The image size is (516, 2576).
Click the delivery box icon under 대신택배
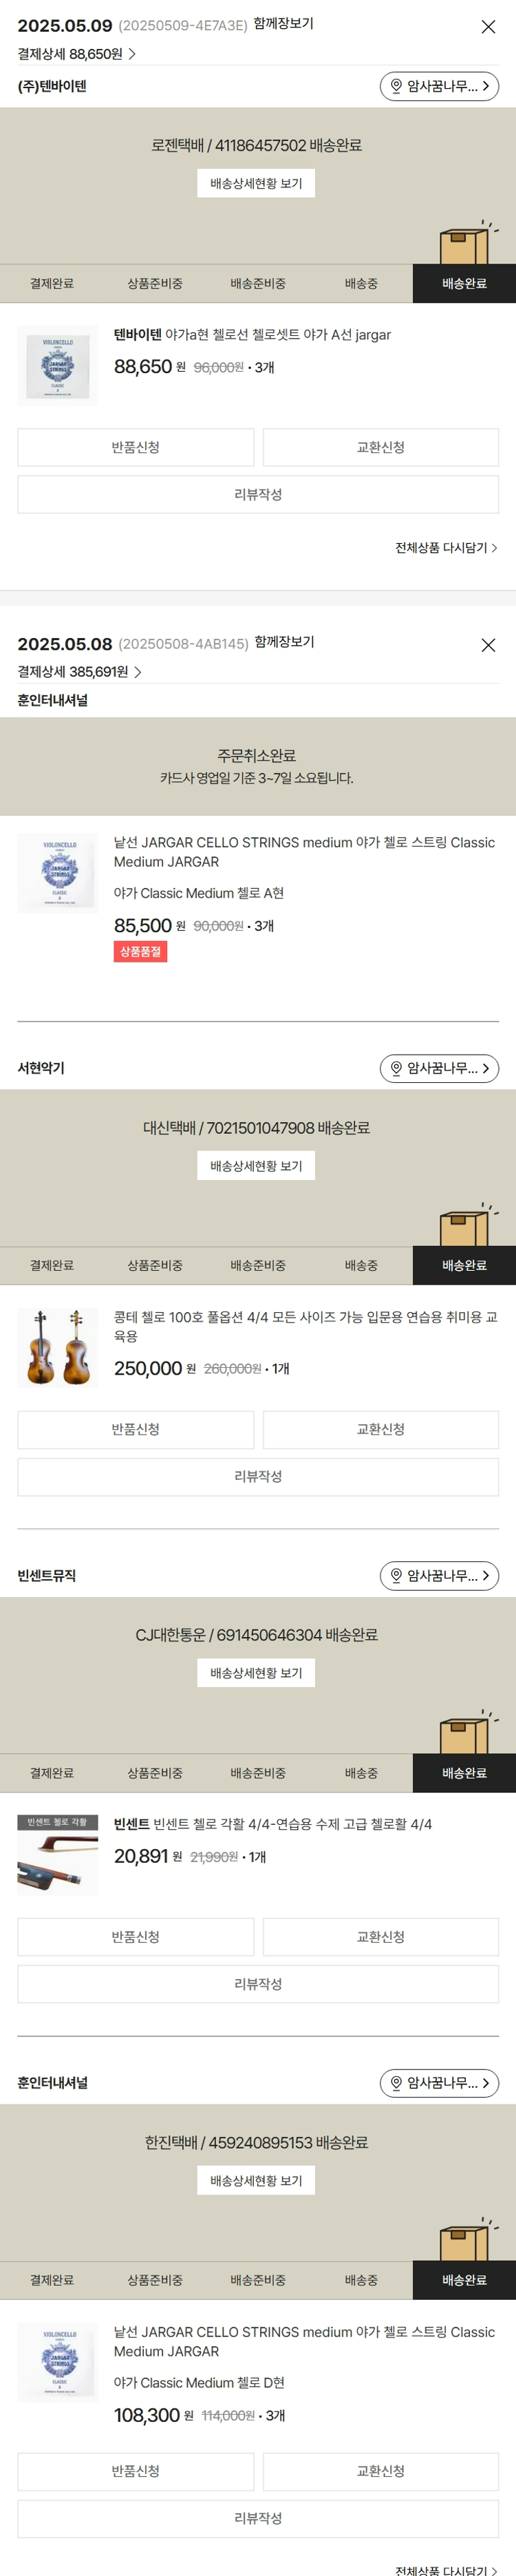click(x=466, y=1225)
